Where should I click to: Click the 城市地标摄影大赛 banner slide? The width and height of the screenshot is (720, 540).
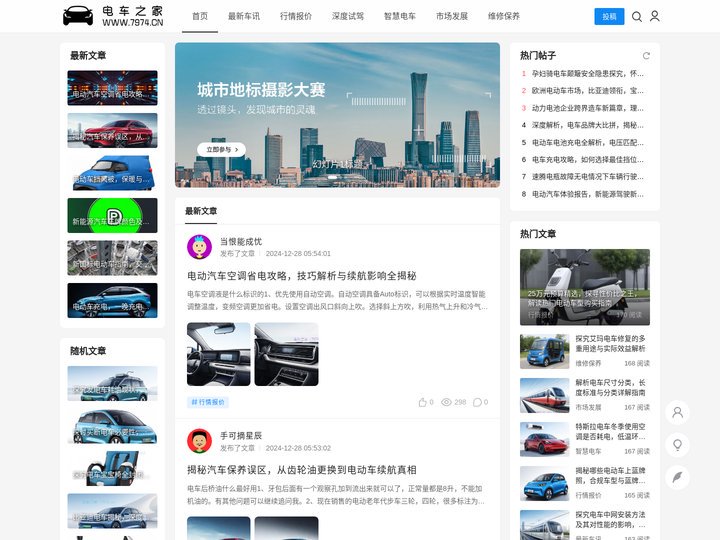[x=337, y=115]
